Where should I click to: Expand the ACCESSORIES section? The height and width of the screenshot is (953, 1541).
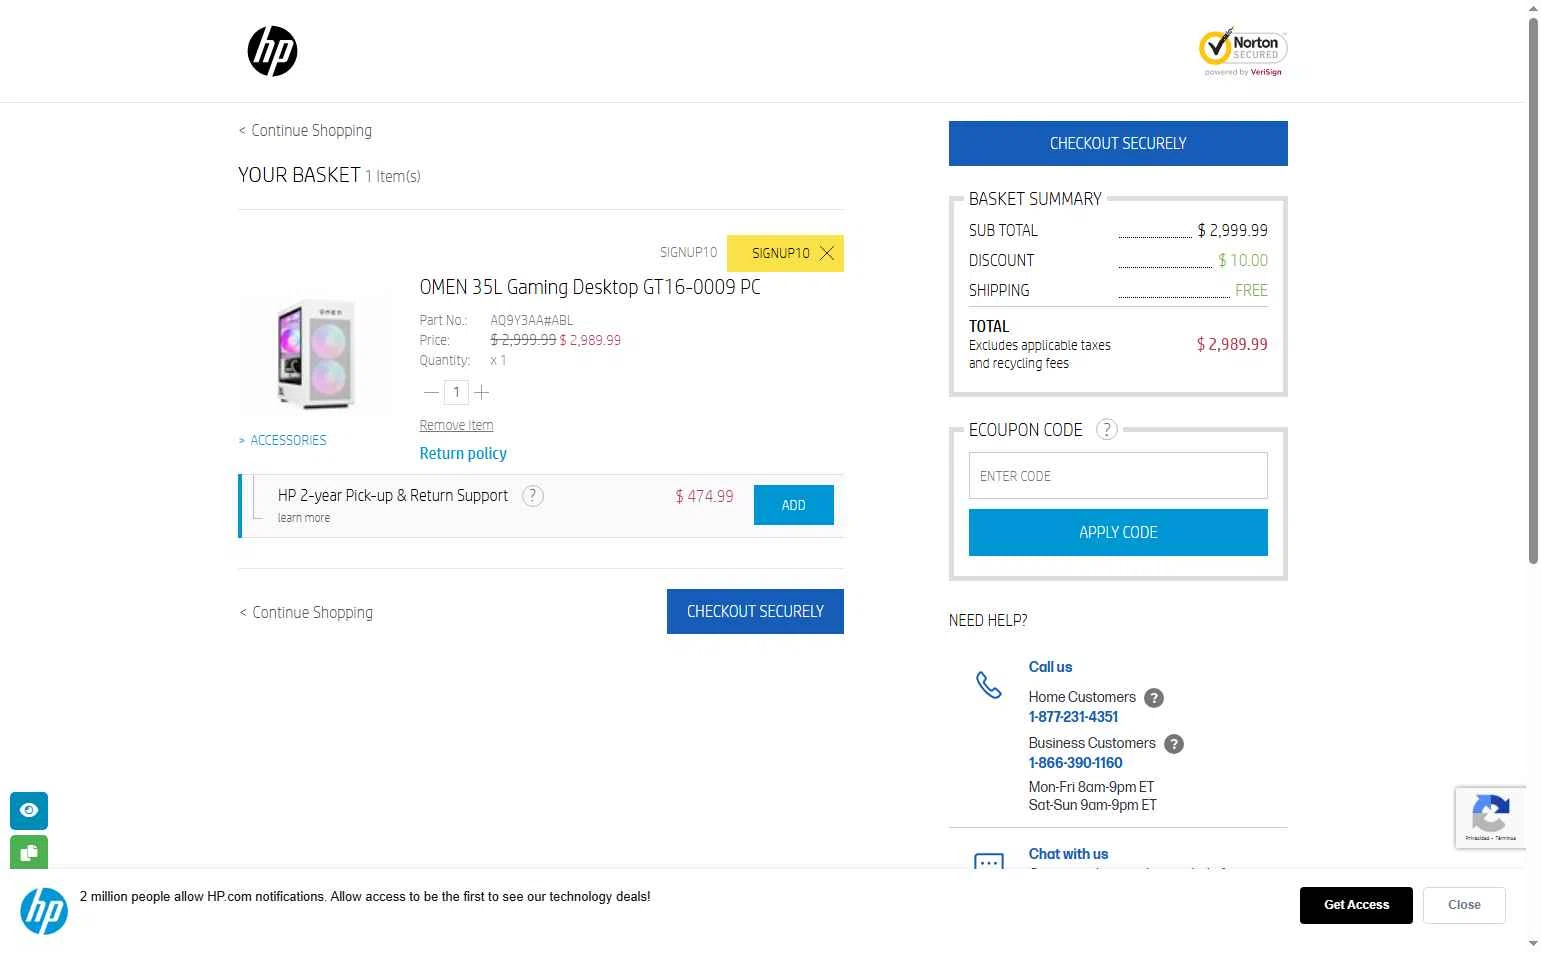pos(283,440)
